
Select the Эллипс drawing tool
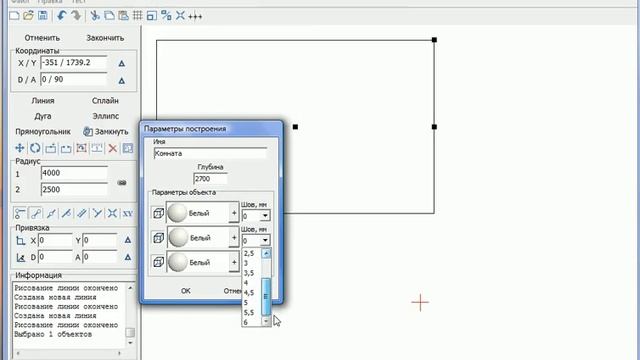click(105, 116)
